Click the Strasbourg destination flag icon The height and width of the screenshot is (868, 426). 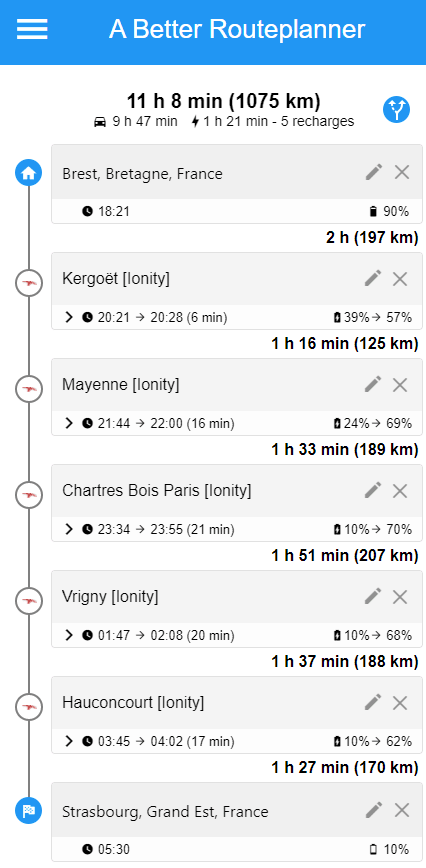pos(29,811)
